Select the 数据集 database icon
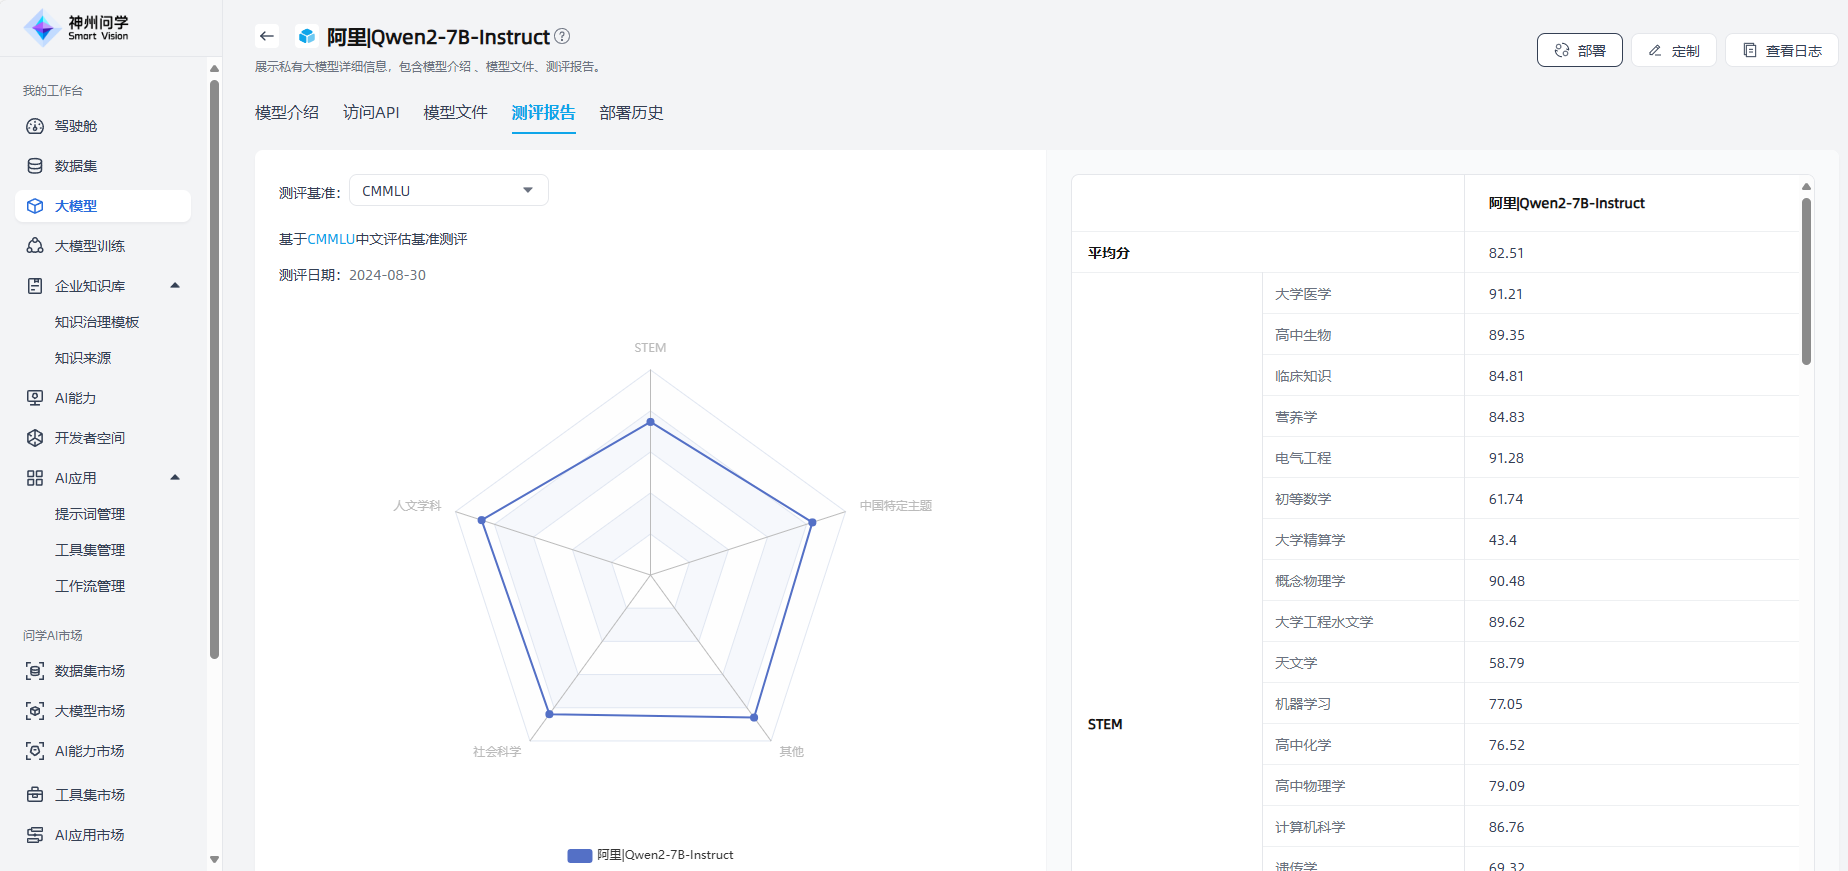1848x871 pixels. tap(35, 166)
